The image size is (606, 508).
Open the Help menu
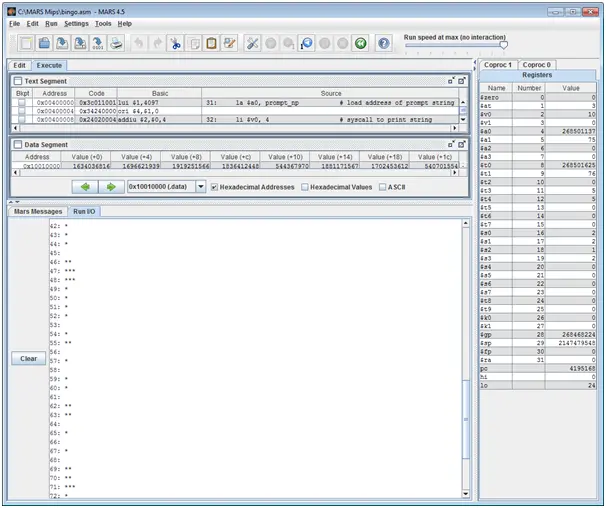coord(124,24)
